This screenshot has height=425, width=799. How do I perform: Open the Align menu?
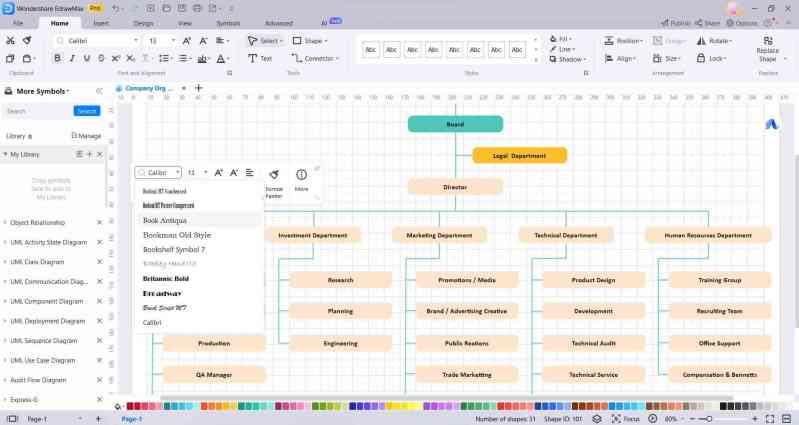pyautogui.click(x=620, y=59)
